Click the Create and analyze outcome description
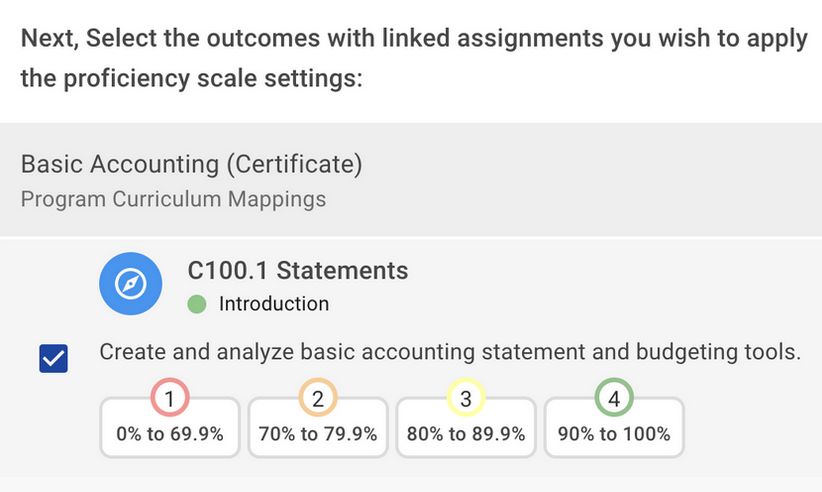Screen dimensions: 822x492 (x=450, y=352)
